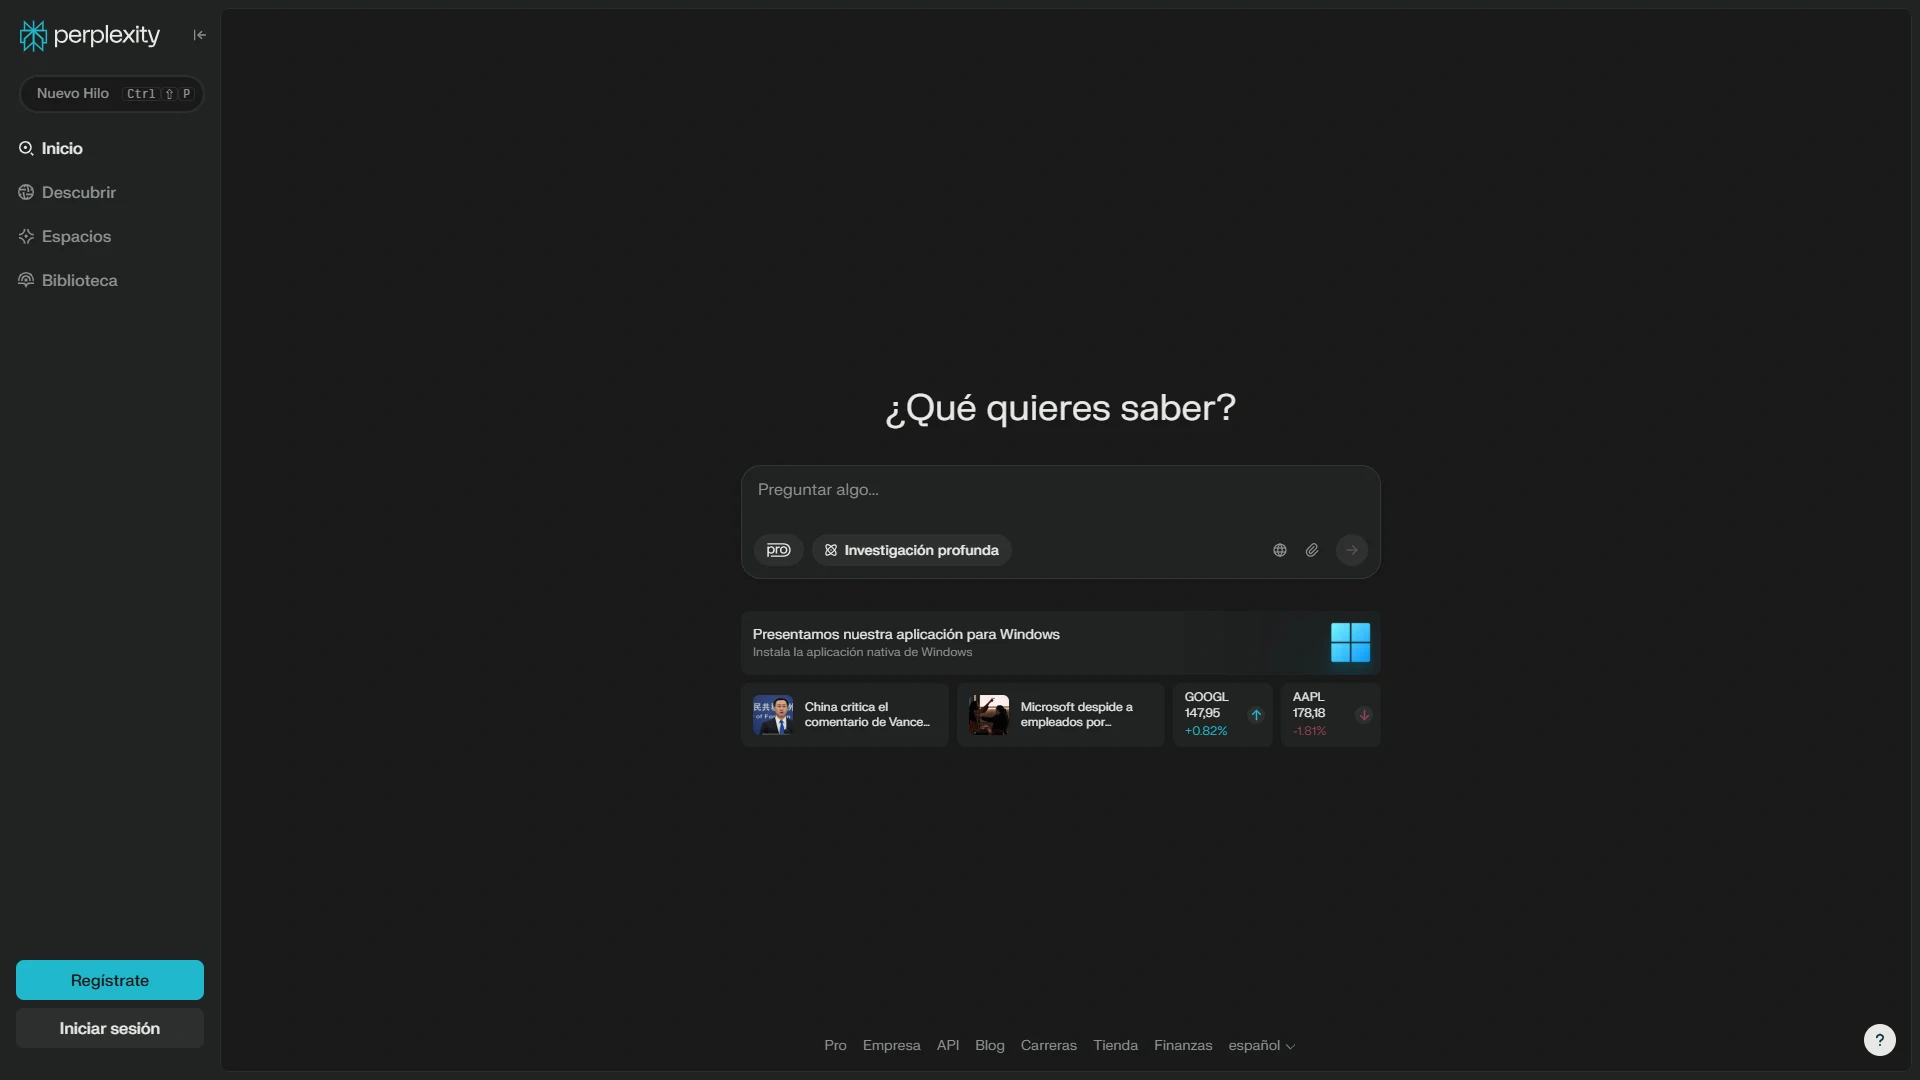Image resolution: width=1920 pixels, height=1080 pixels.
Task: Open the Pro footer link
Action: tap(835, 1045)
